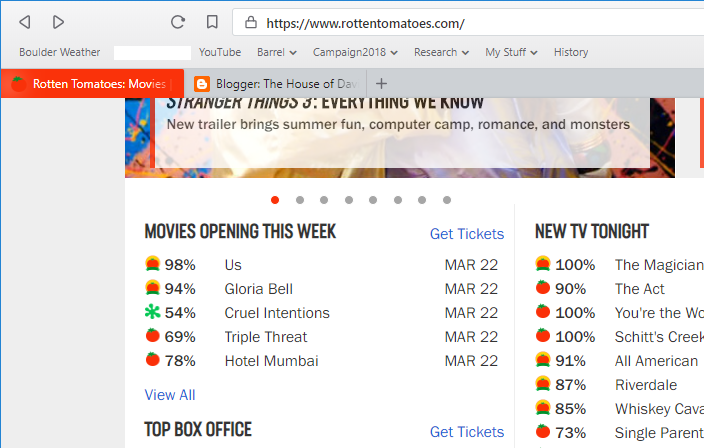Select the second carousel dot

pos(300,200)
